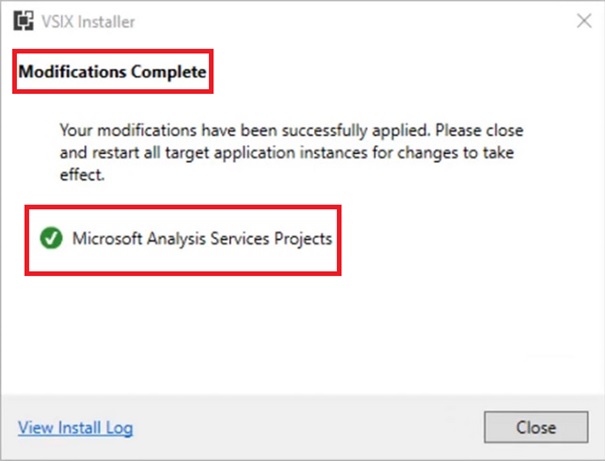Click the word "Complete" in the heading

[169, 72]
